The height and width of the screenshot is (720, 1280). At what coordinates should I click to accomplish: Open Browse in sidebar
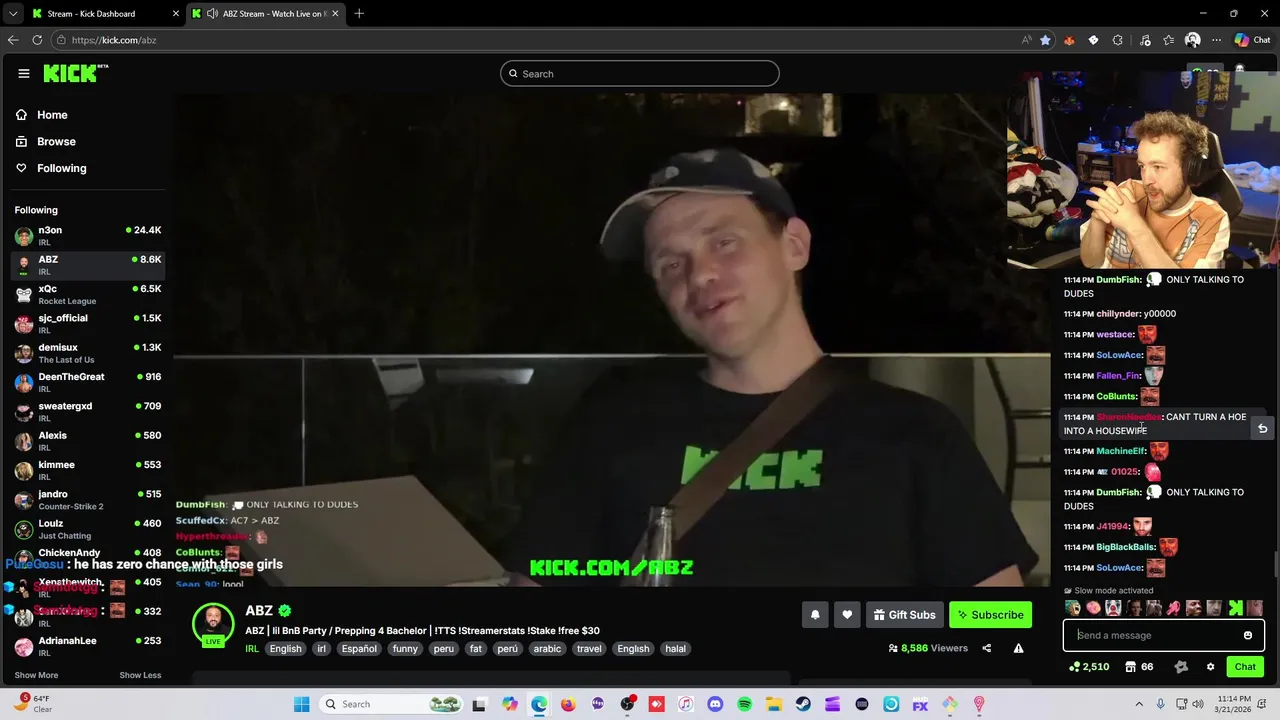coord(56,142)
